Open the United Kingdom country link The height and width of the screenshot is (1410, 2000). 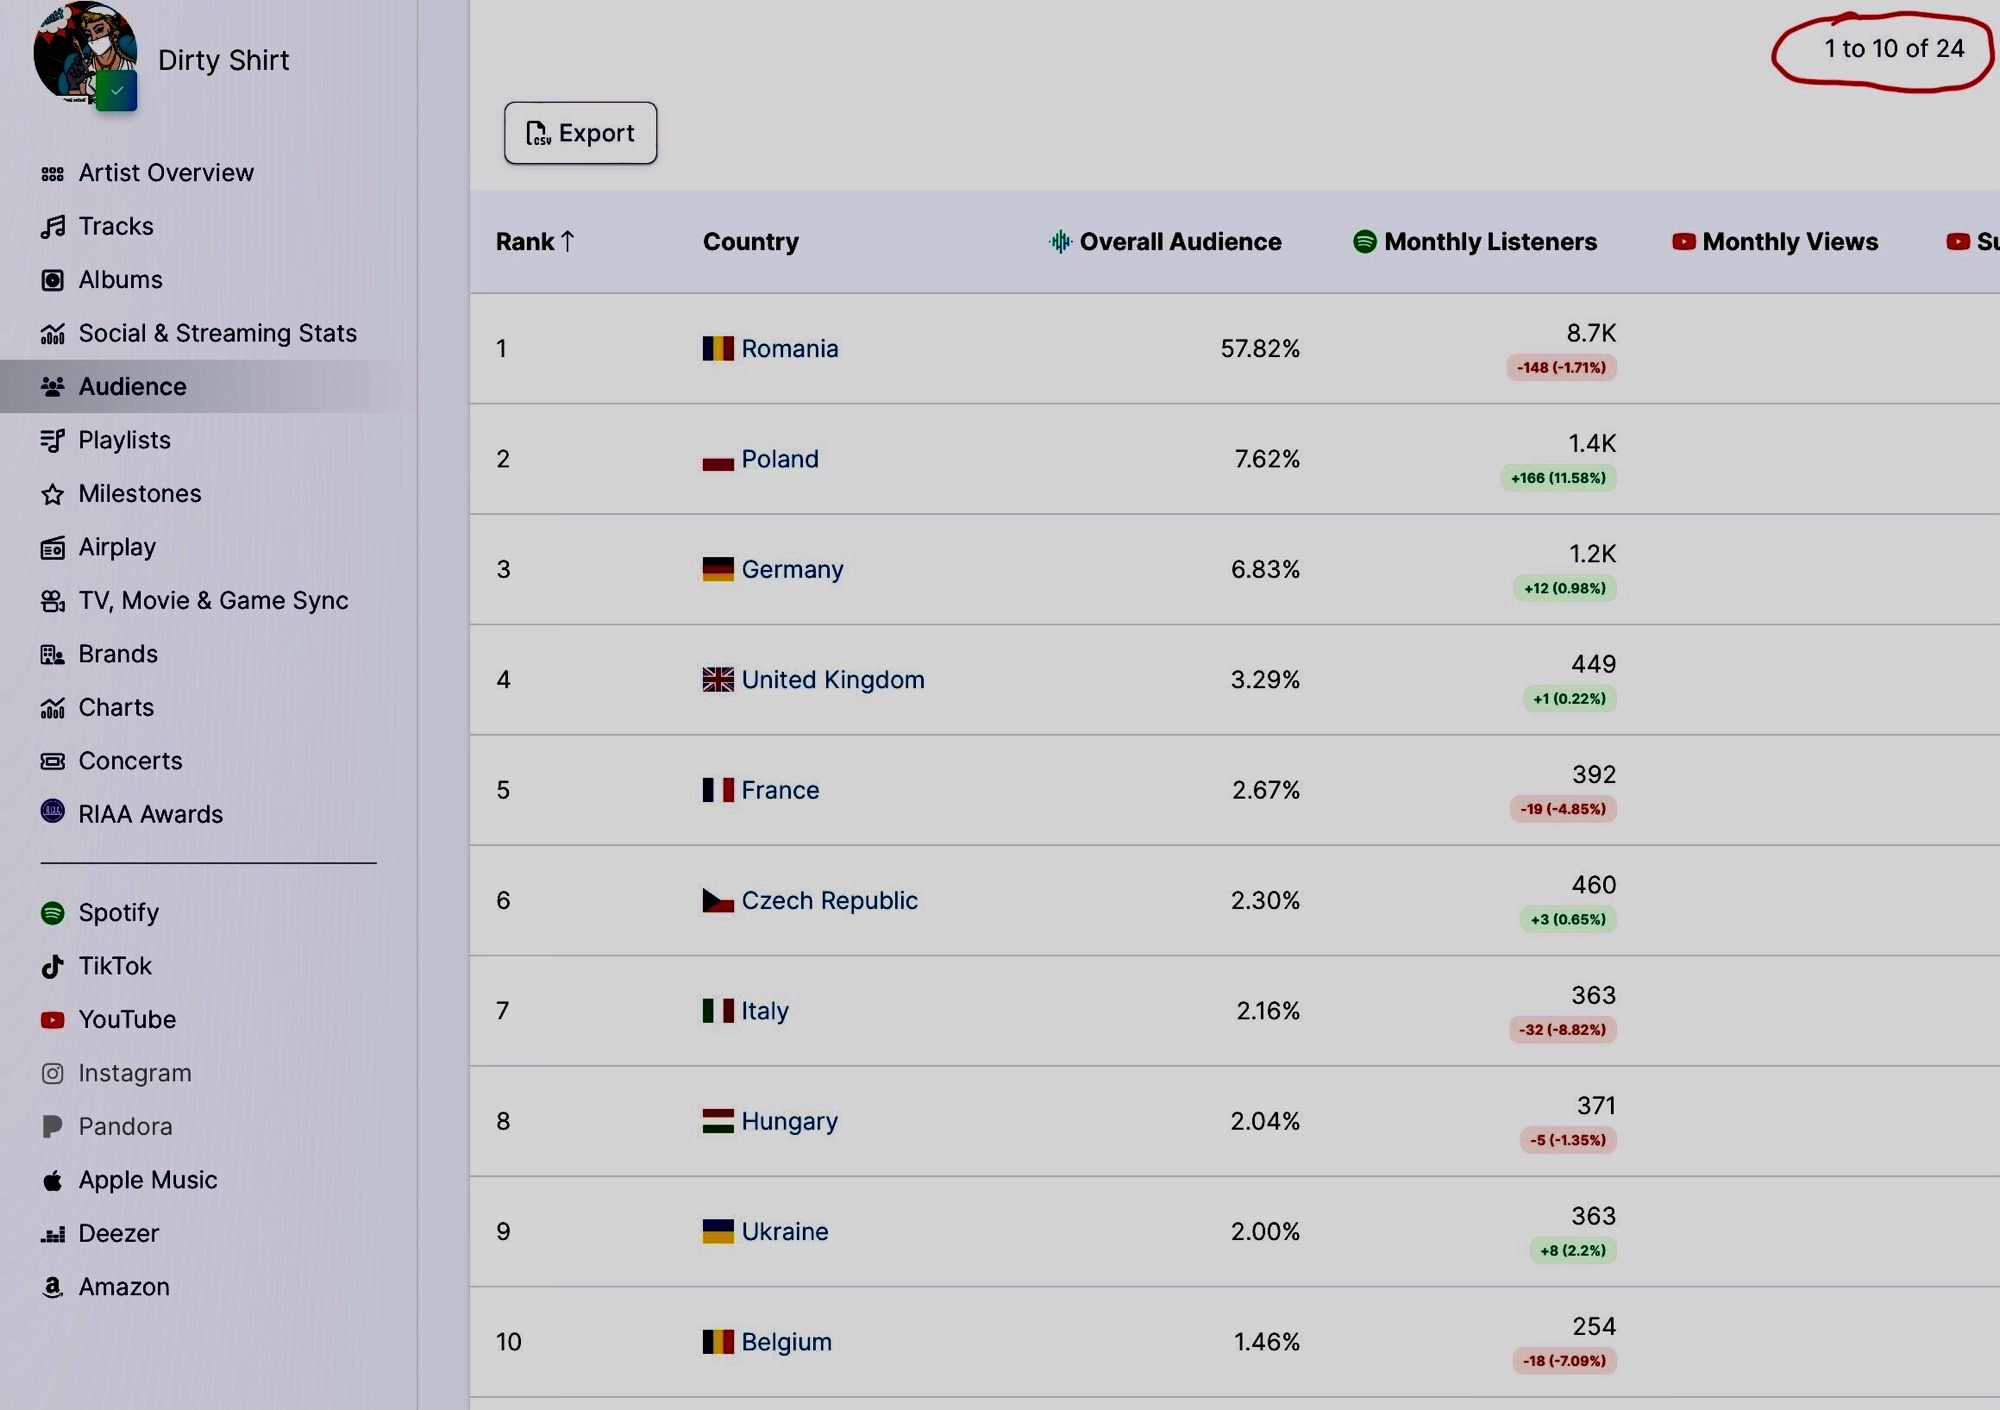point(832,680)
